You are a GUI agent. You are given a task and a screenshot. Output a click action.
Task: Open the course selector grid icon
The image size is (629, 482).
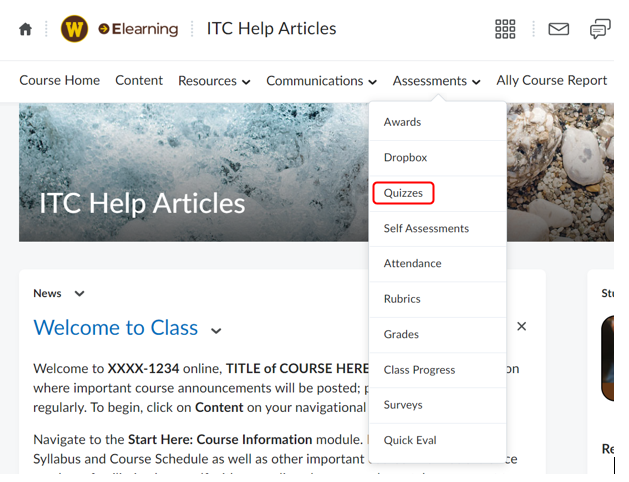tap(505, 29)
